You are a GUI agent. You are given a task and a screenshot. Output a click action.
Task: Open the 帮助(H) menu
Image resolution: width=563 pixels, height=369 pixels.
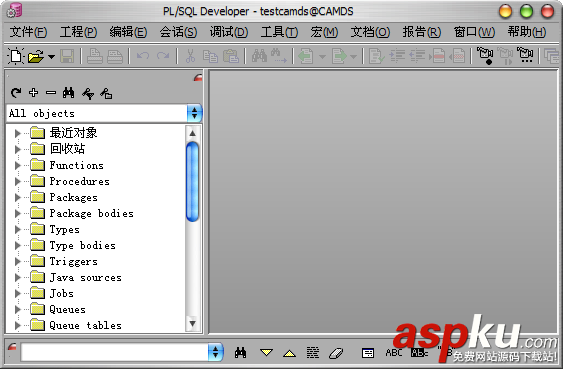click(x=527, y=32)
